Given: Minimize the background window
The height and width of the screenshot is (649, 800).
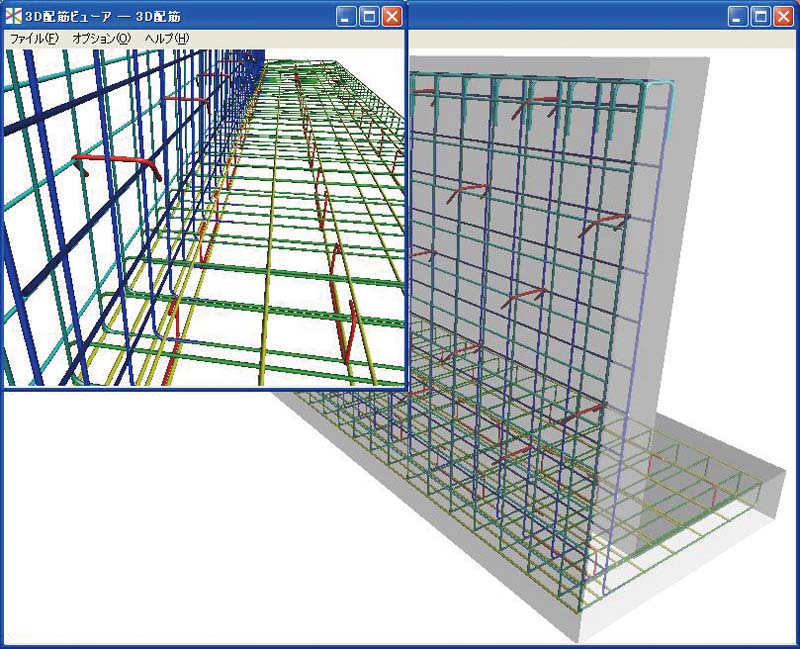Looking at the screenshot, I should pyautogui.click(x=737, y=17).
